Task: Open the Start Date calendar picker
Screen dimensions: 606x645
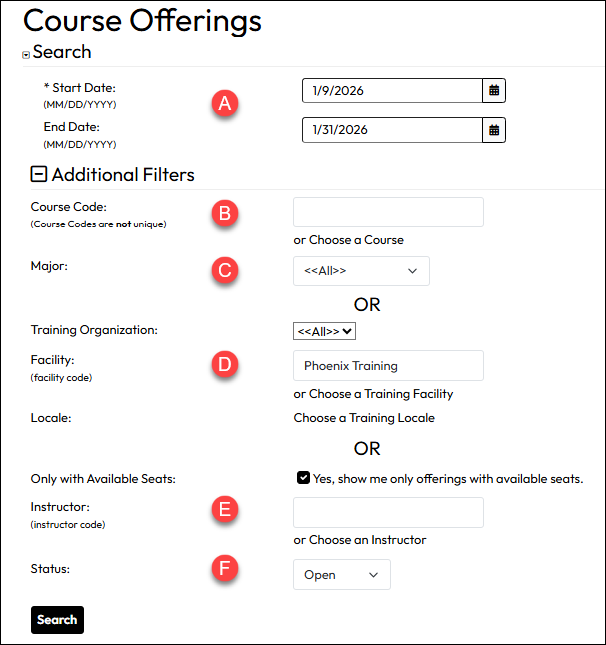Action: click(494, 91)
